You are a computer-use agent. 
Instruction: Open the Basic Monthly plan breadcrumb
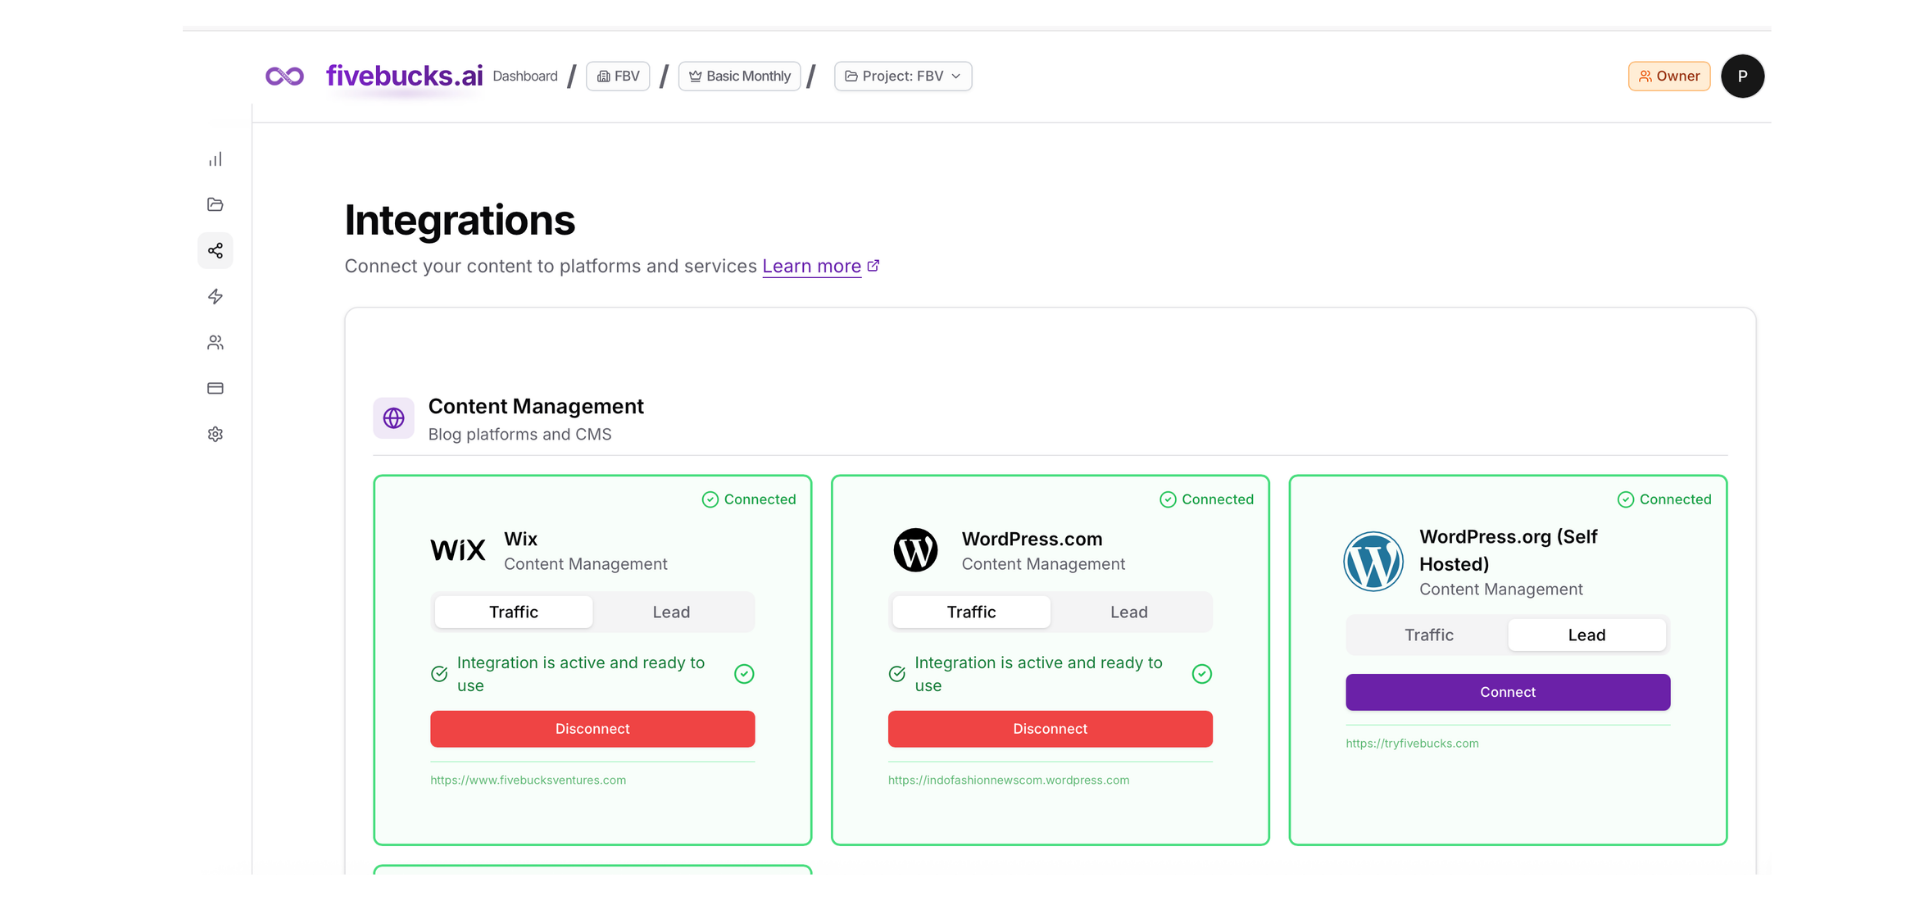coord(739,76)
